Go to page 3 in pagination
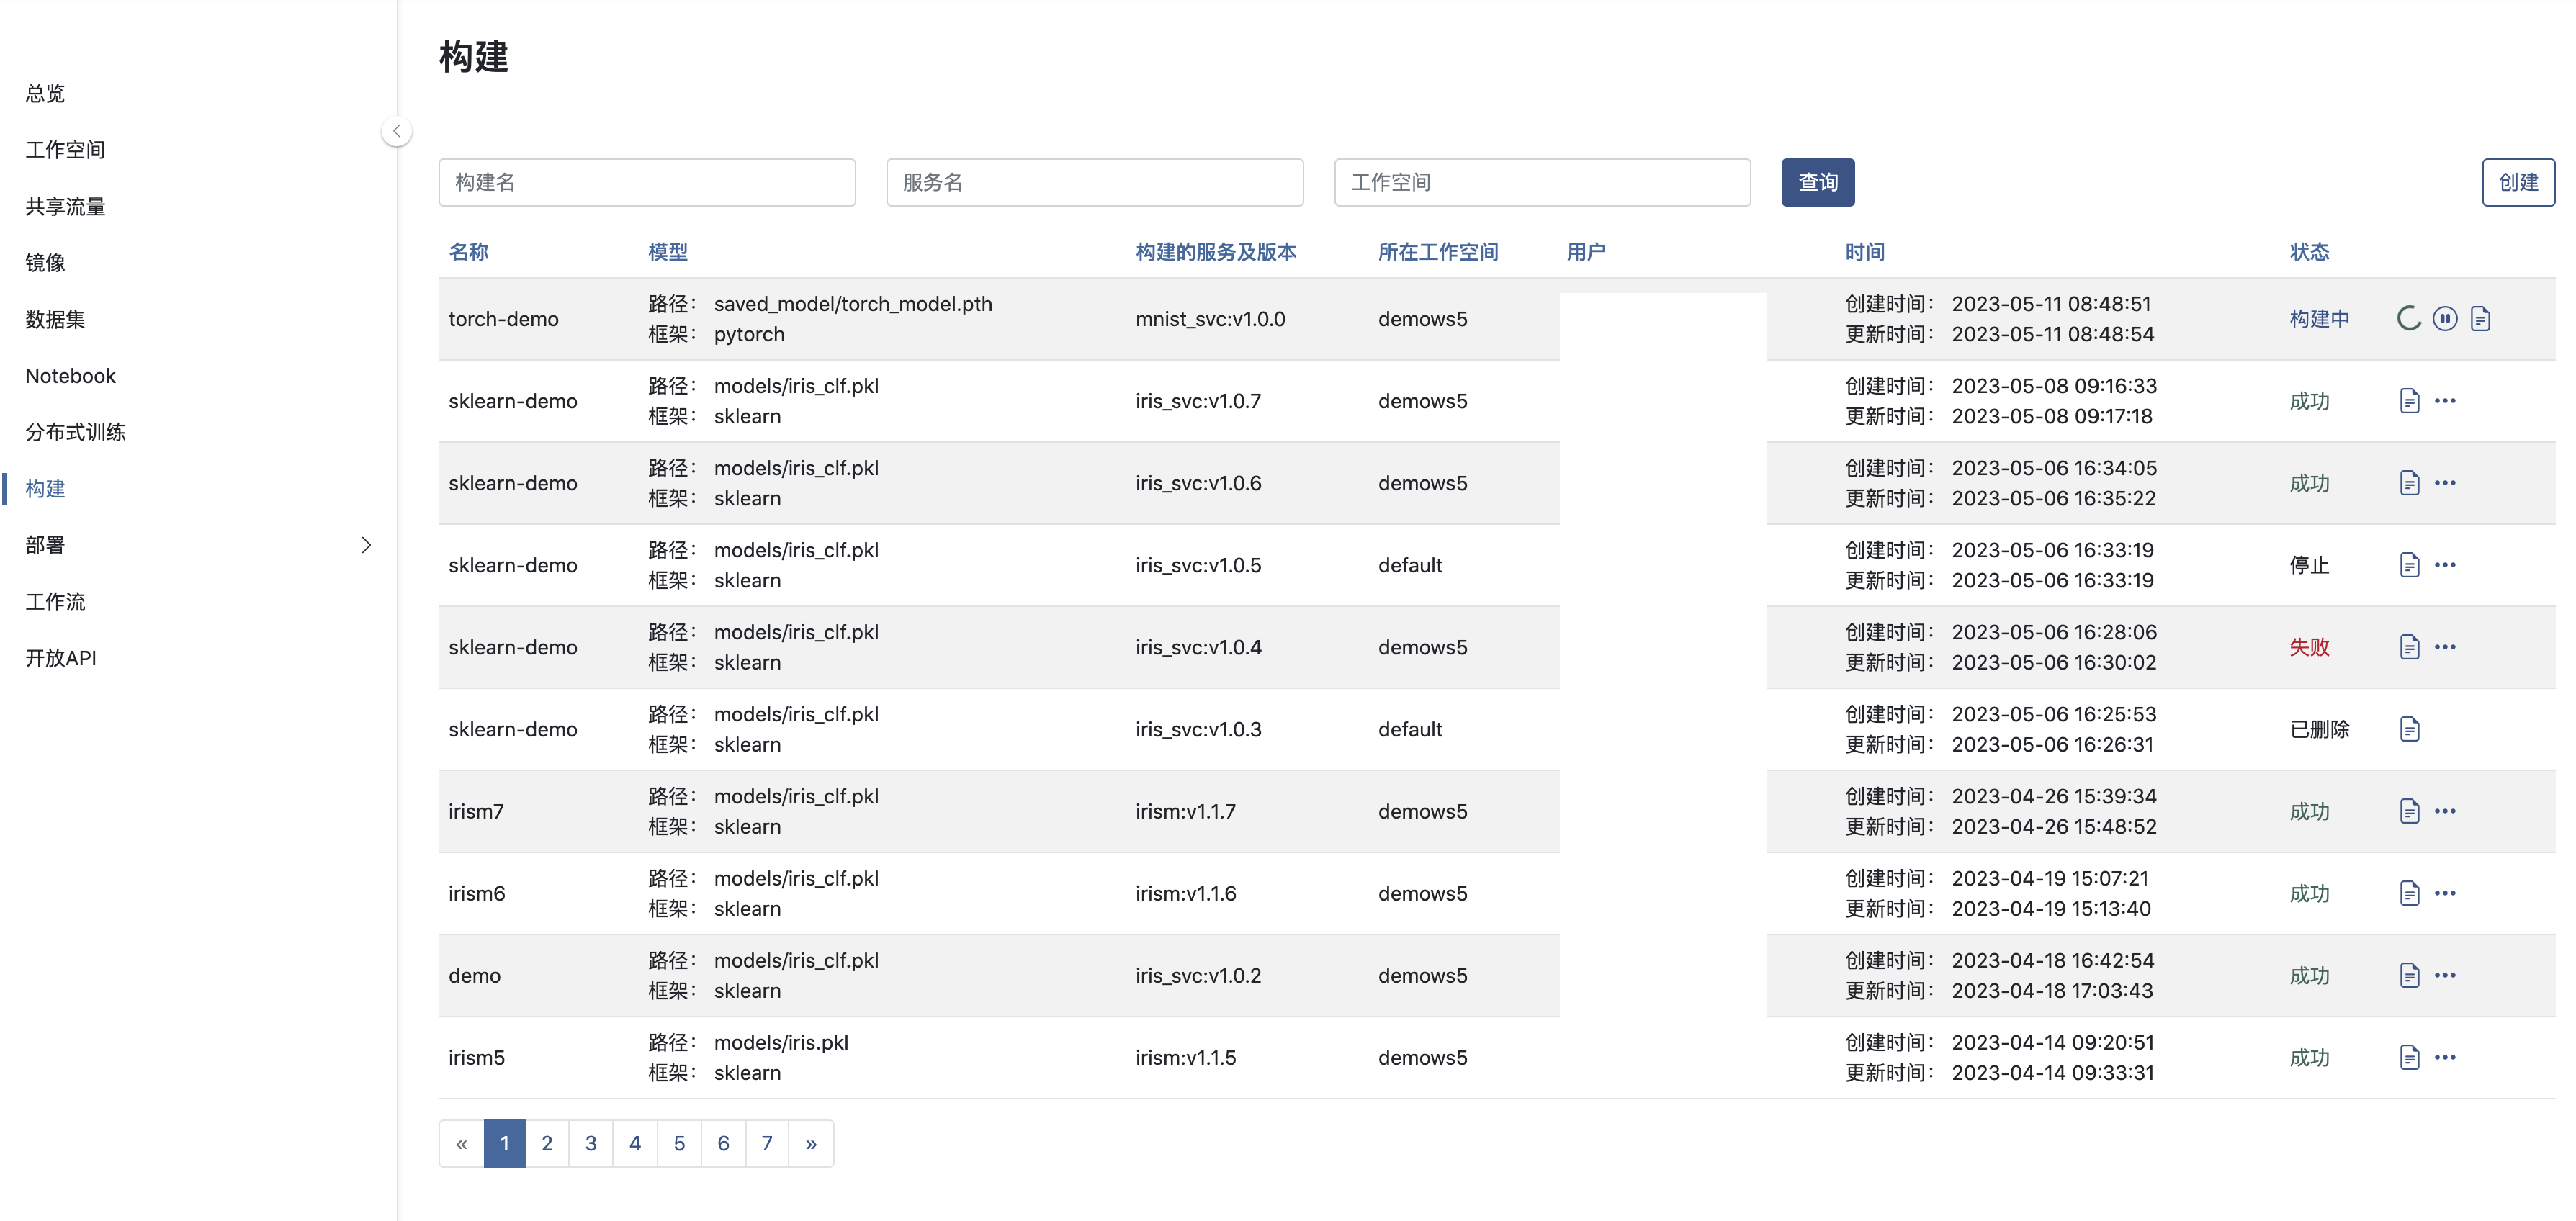This screenshot has height=1221, width=2576. [591, 1143]
